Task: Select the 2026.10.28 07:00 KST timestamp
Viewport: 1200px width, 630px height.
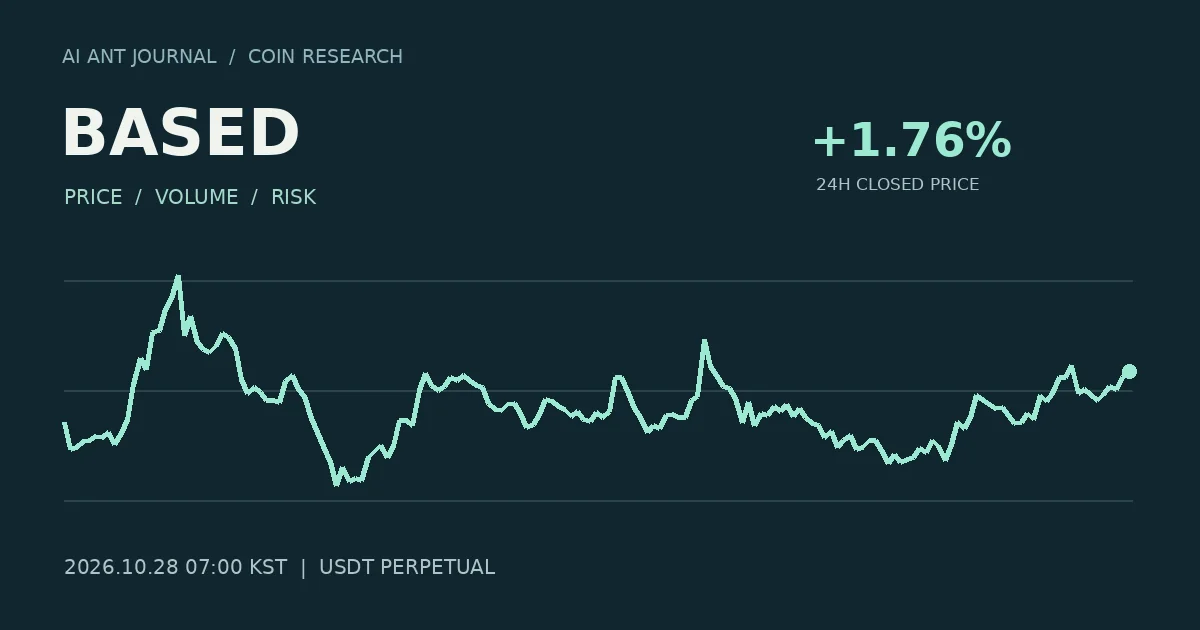Action: click(175, 567)
